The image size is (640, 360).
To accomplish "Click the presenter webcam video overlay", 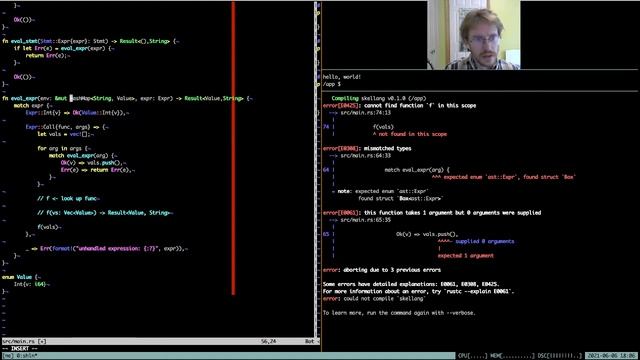I will [473, 35].
